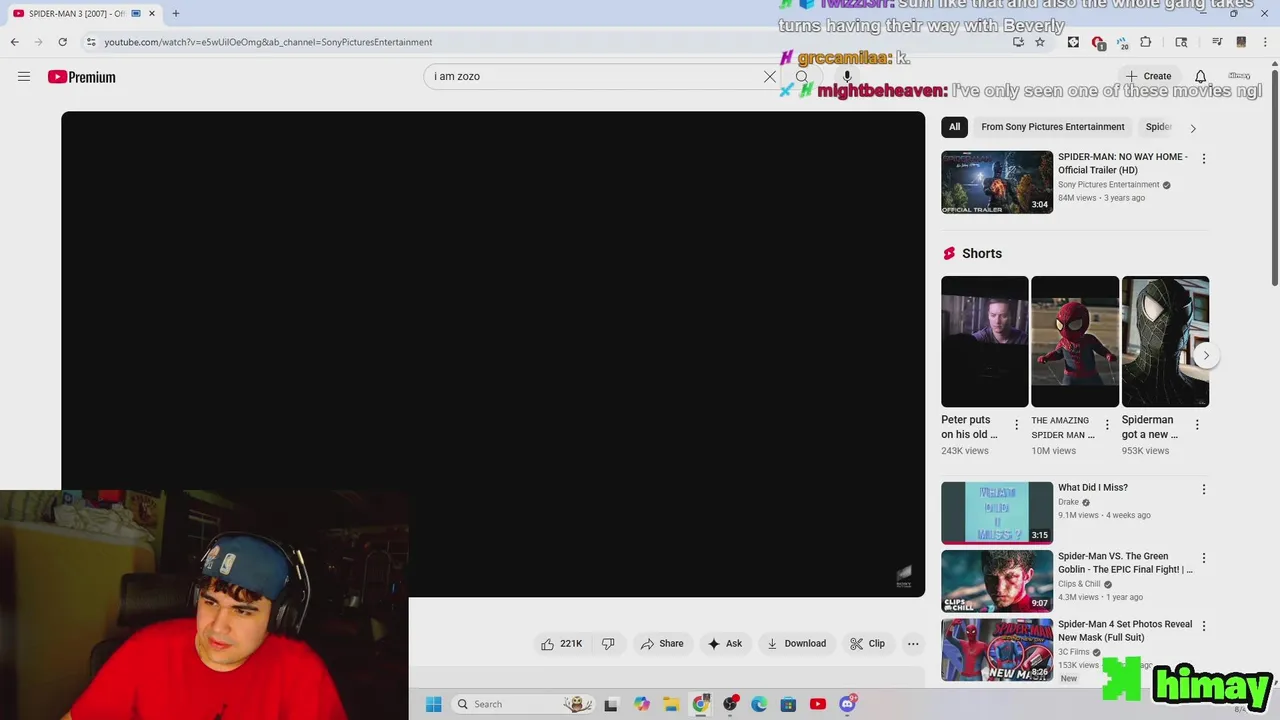Open Microsoft Edge from the taskbar
This screenshot has width=1280, height=720.
point(759,704)
